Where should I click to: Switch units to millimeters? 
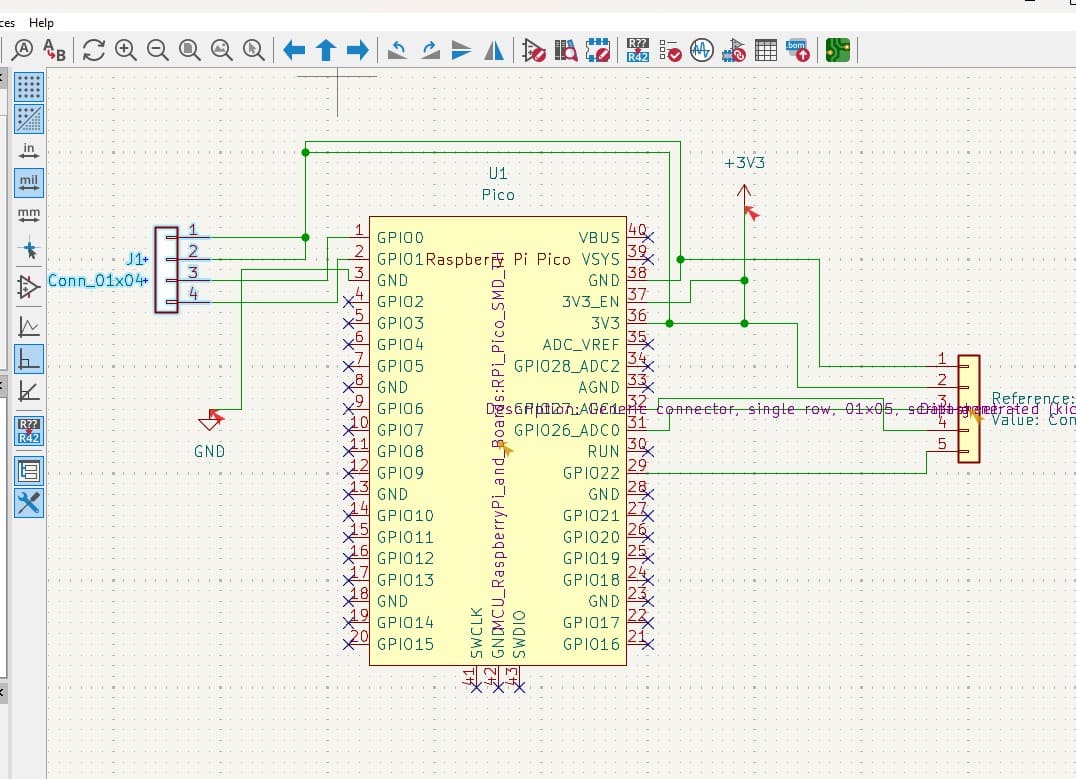click(29, 215)
